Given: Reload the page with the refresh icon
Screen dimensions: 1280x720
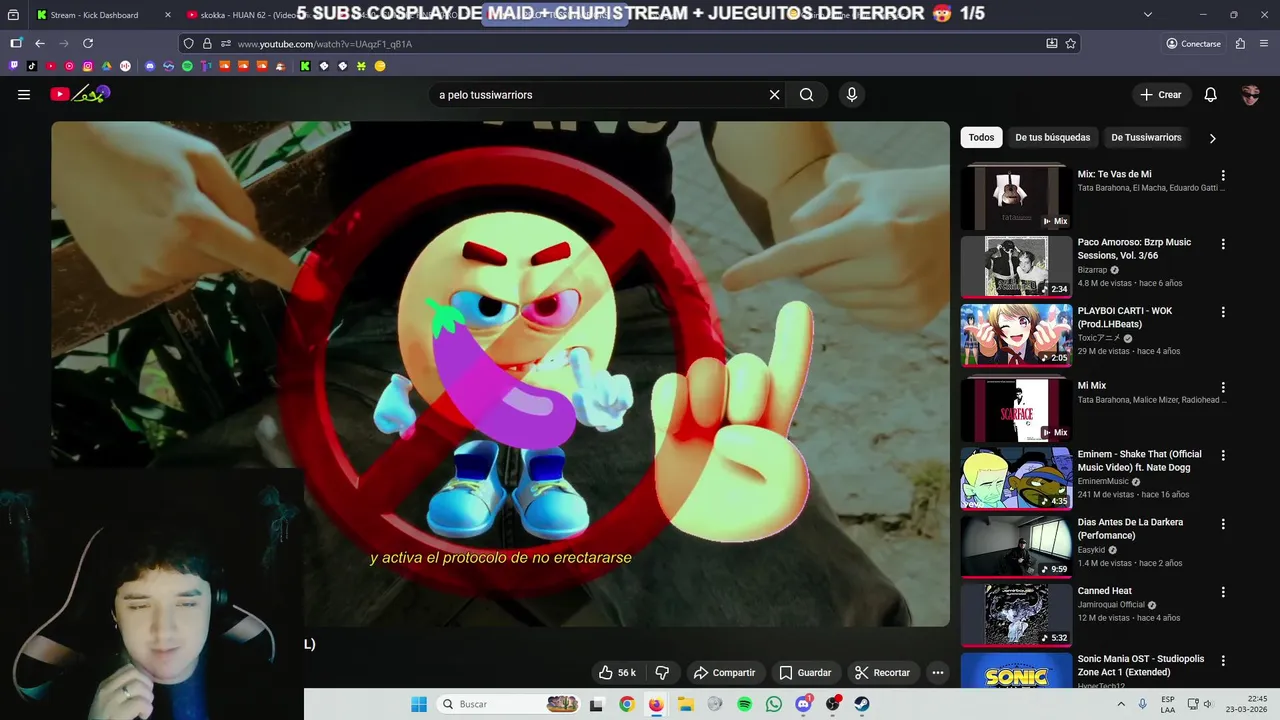Looking at the screenshot, I should (88, 44).
